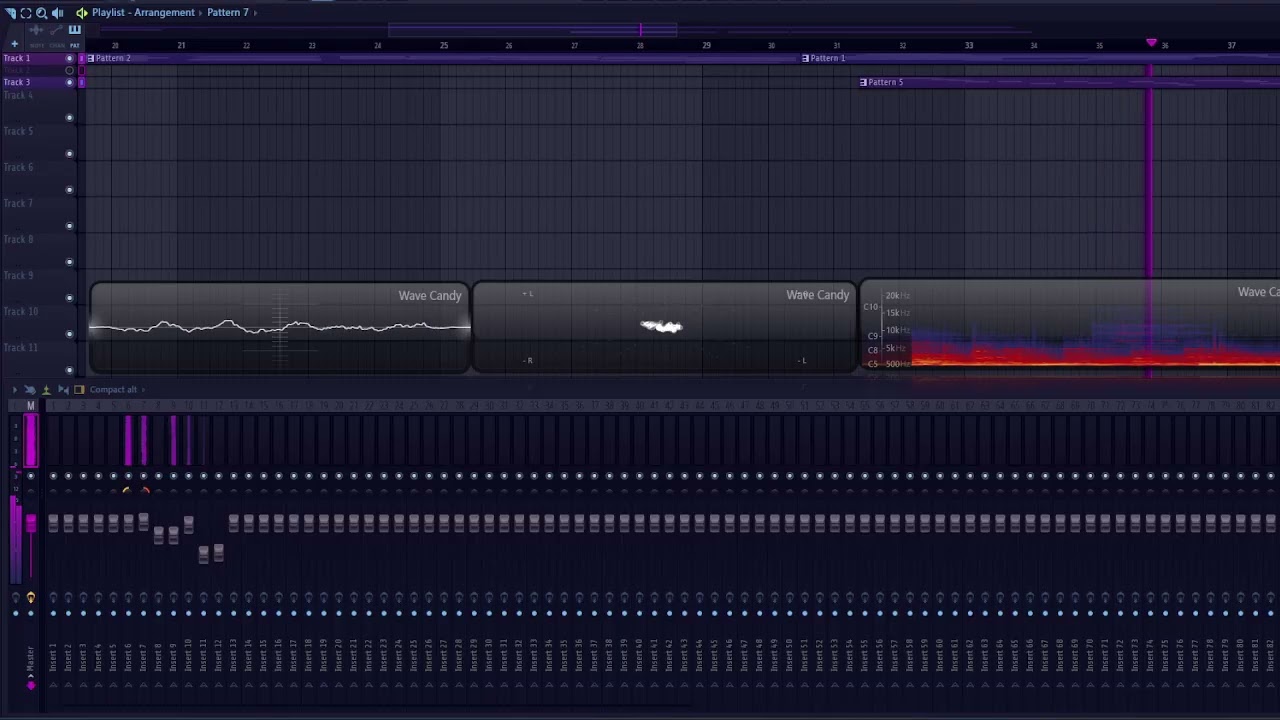
Task: Click the send arrow under Insert 5
Action: pyautogui.click(x=113, y=684)
